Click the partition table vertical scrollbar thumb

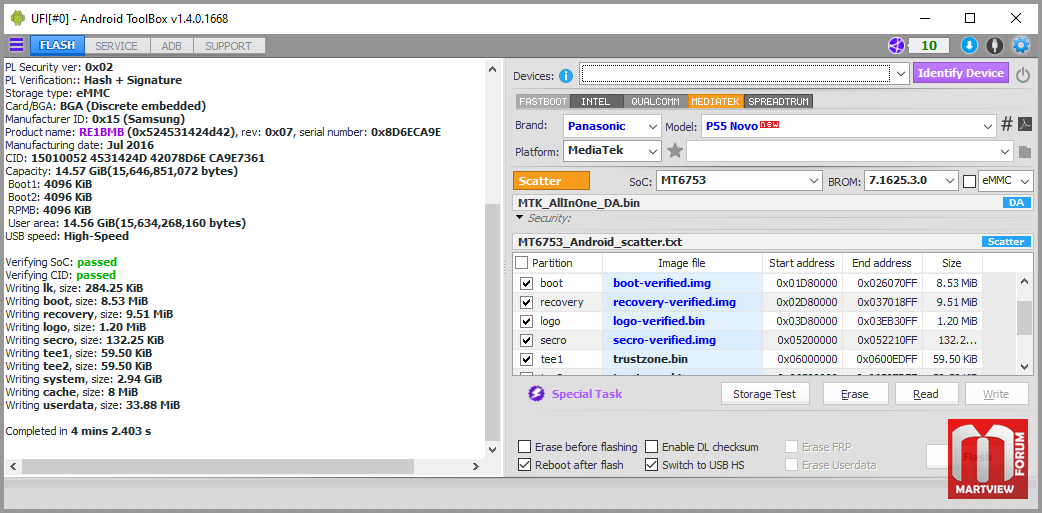1025,320
